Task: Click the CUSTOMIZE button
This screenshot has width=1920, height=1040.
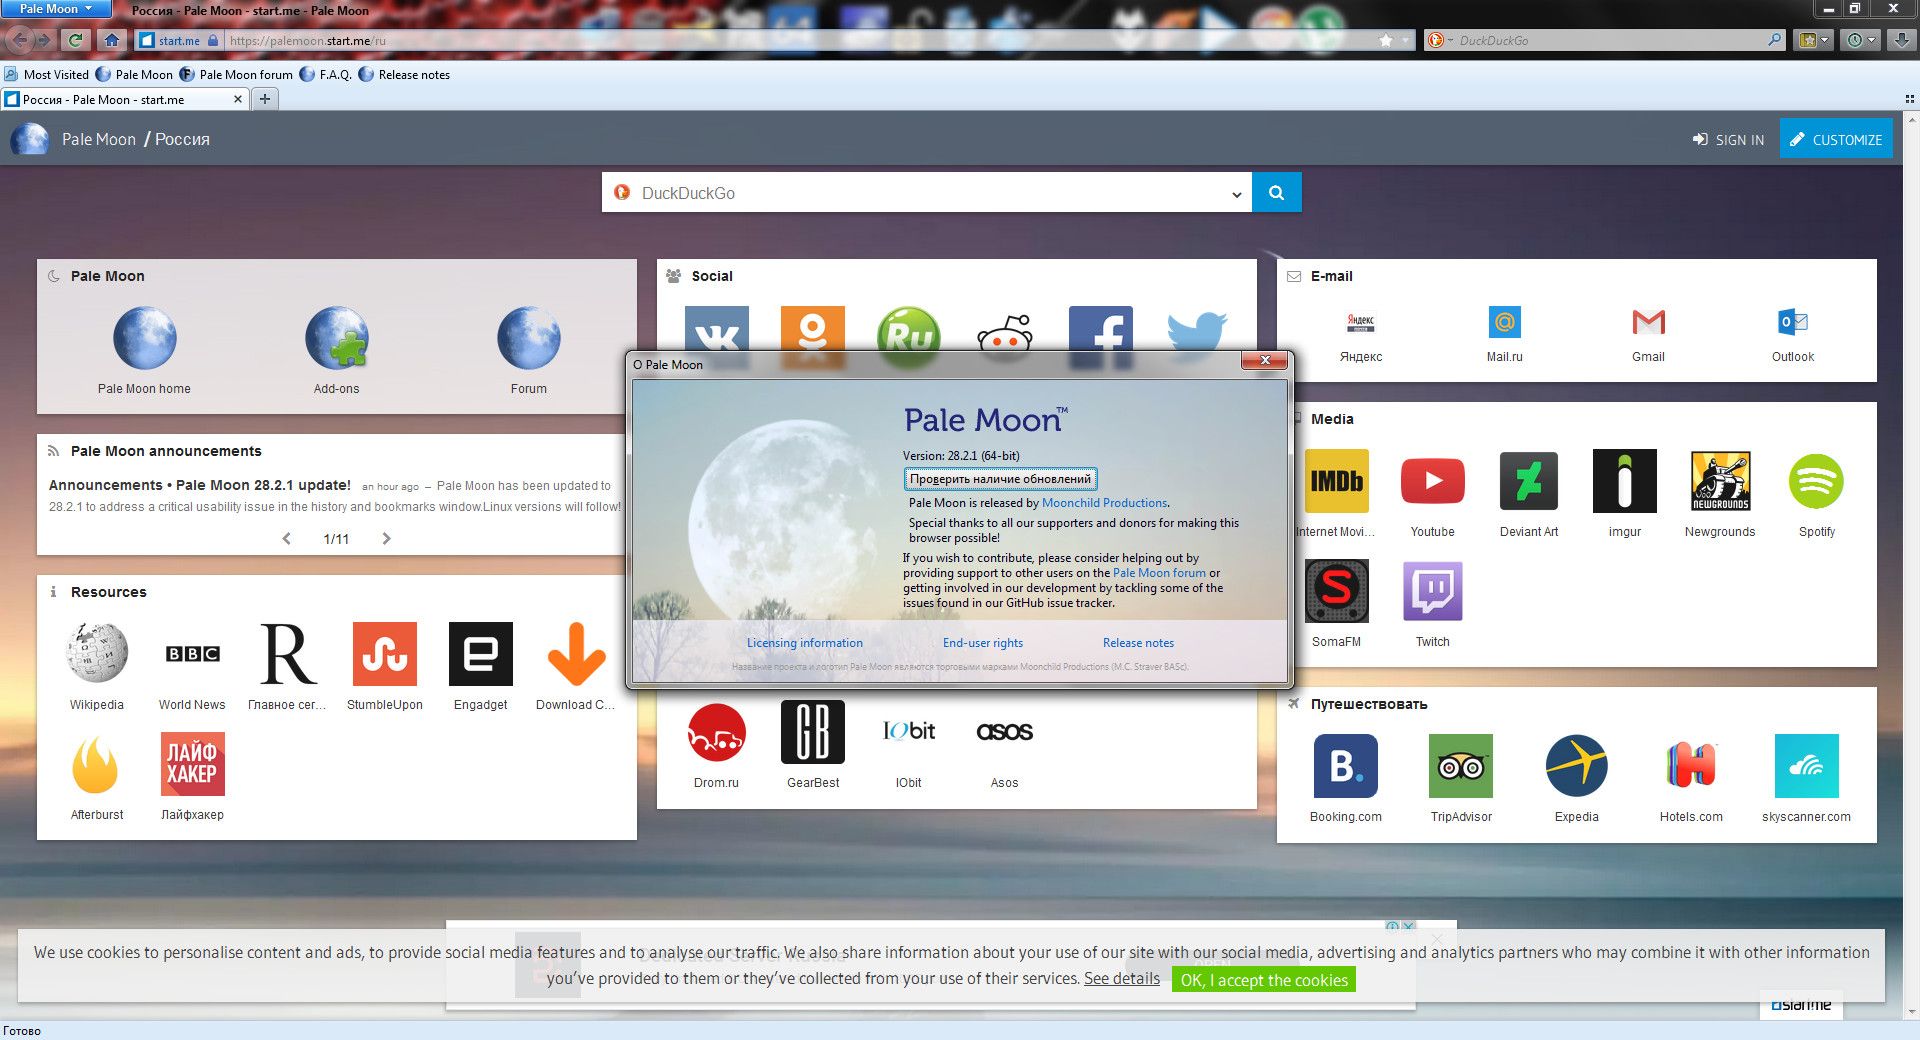Action: (x=1836, y=140)
